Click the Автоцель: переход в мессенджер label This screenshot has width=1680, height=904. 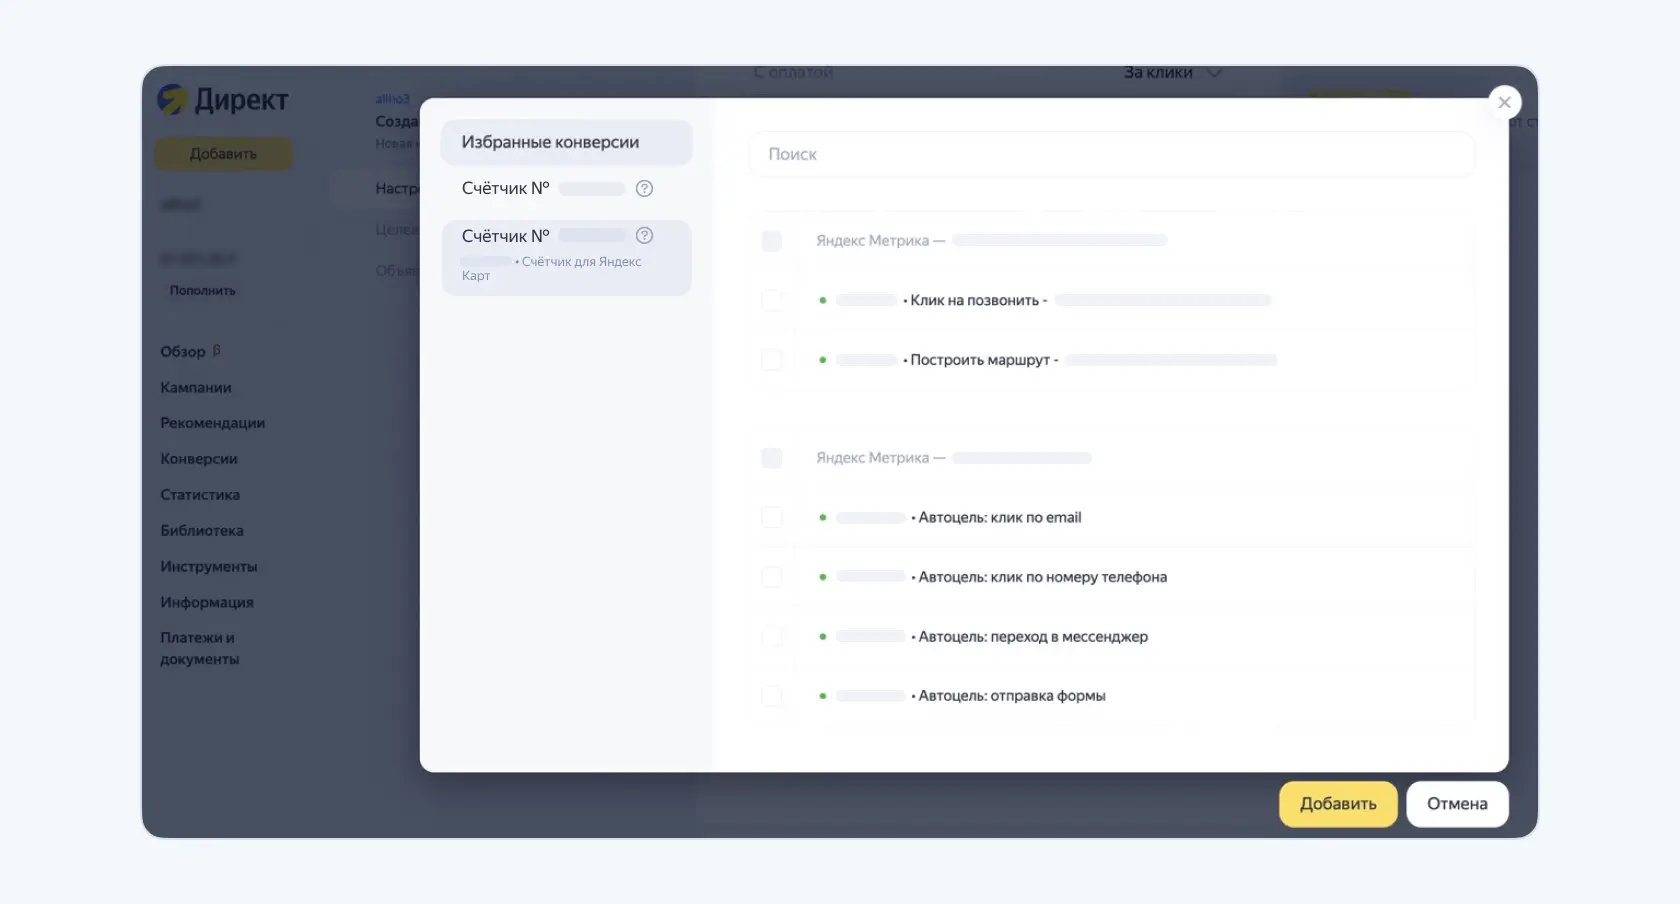point(1033,636)
